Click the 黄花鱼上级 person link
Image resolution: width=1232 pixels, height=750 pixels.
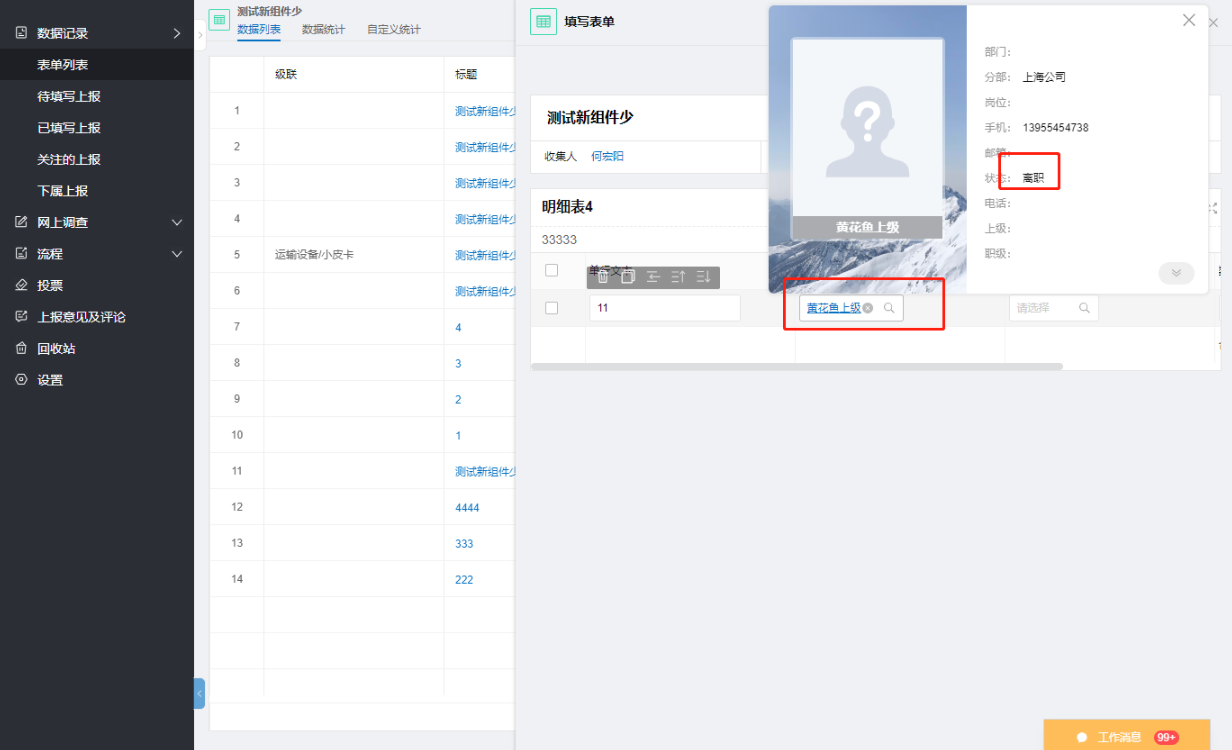coord(834,308)
